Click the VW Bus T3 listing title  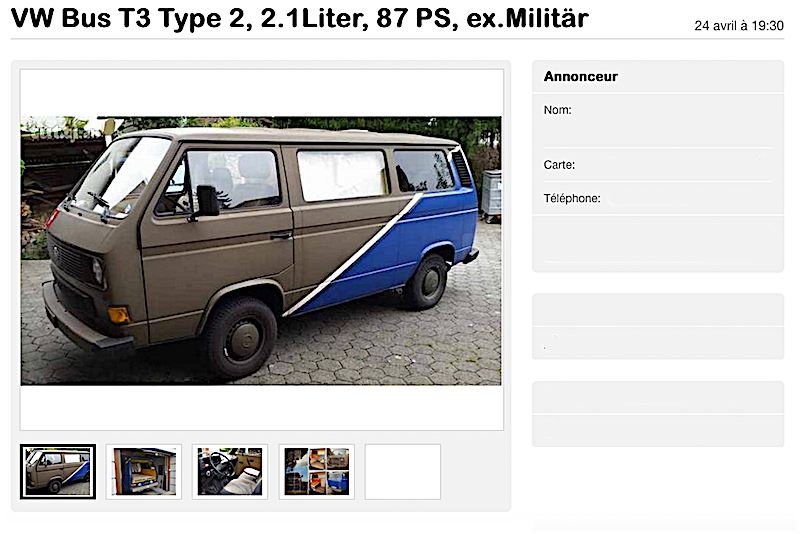[299, 18]
